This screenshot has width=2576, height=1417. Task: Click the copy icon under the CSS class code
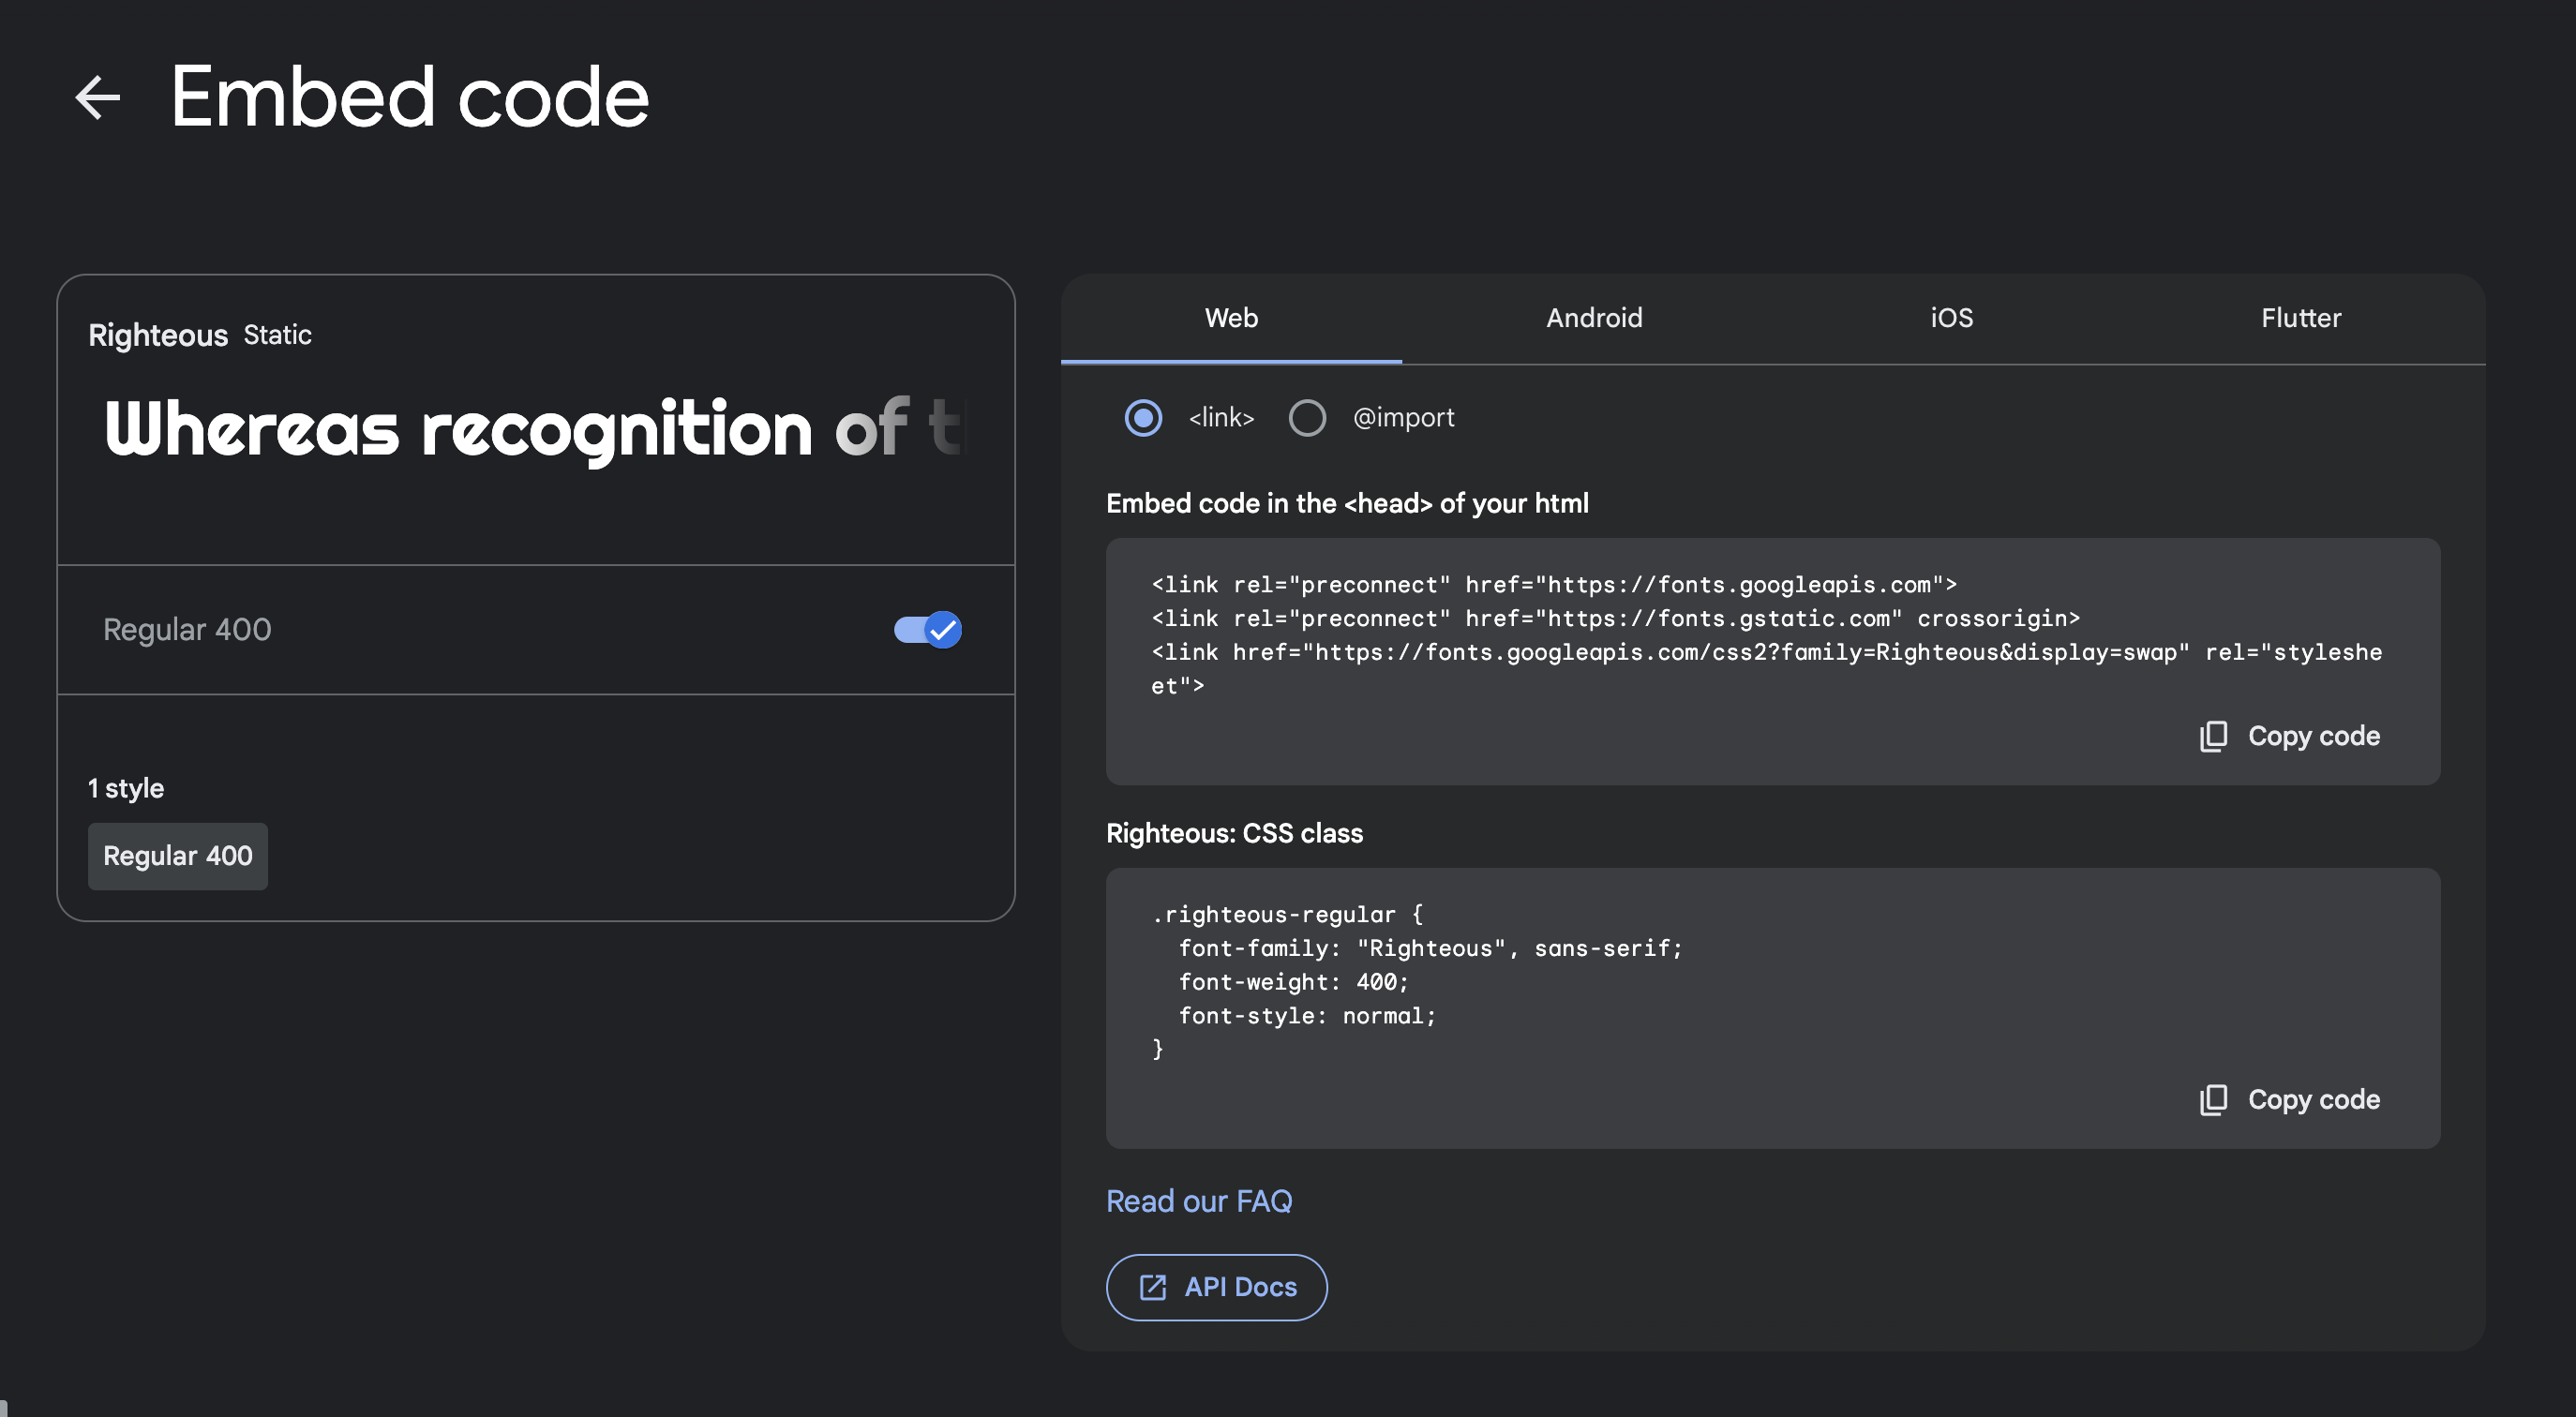click(2213, 1099)
